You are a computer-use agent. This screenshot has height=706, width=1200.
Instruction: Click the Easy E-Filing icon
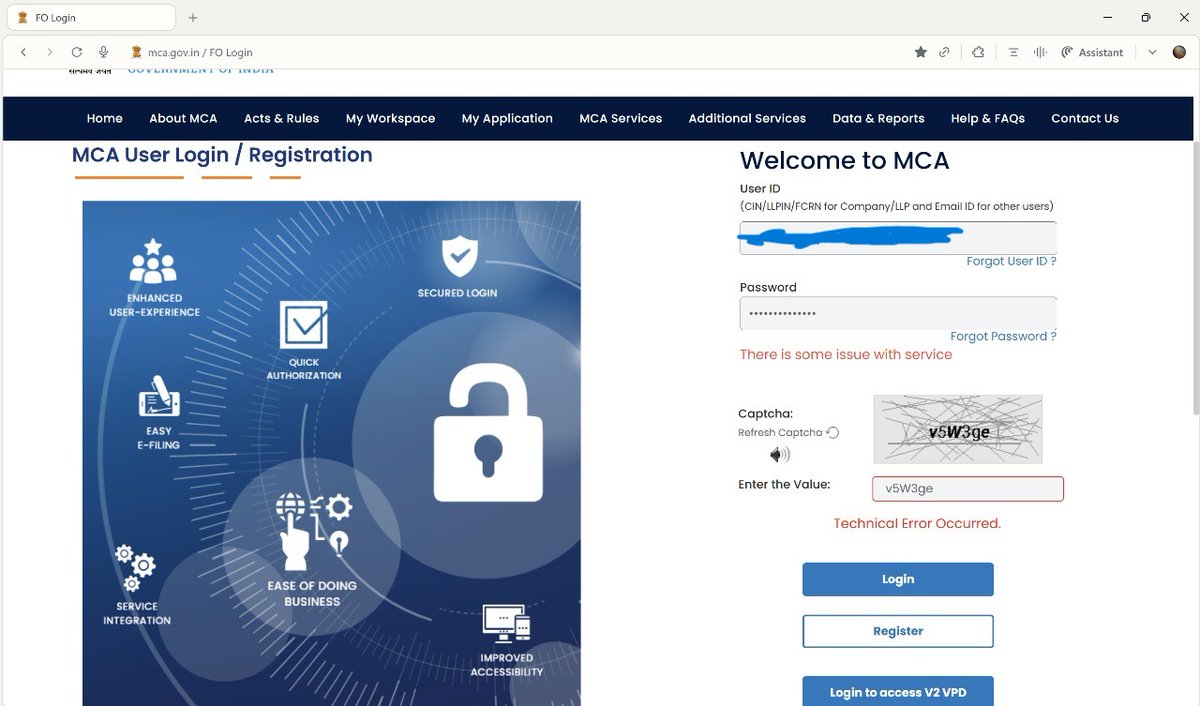(159, 396)
